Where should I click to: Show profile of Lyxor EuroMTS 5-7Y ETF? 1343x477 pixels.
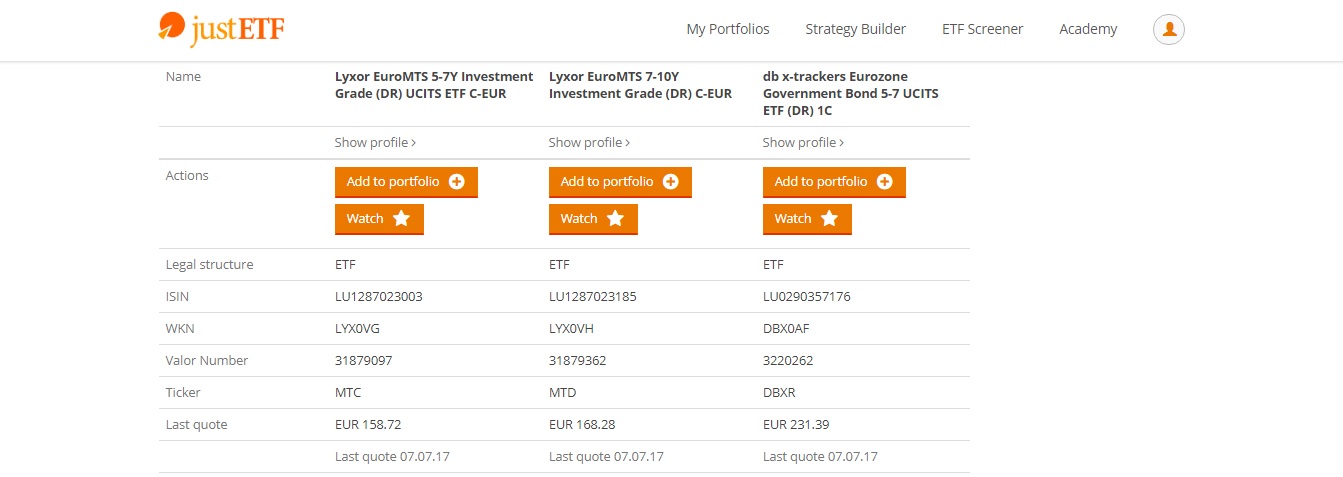[375, 143]
